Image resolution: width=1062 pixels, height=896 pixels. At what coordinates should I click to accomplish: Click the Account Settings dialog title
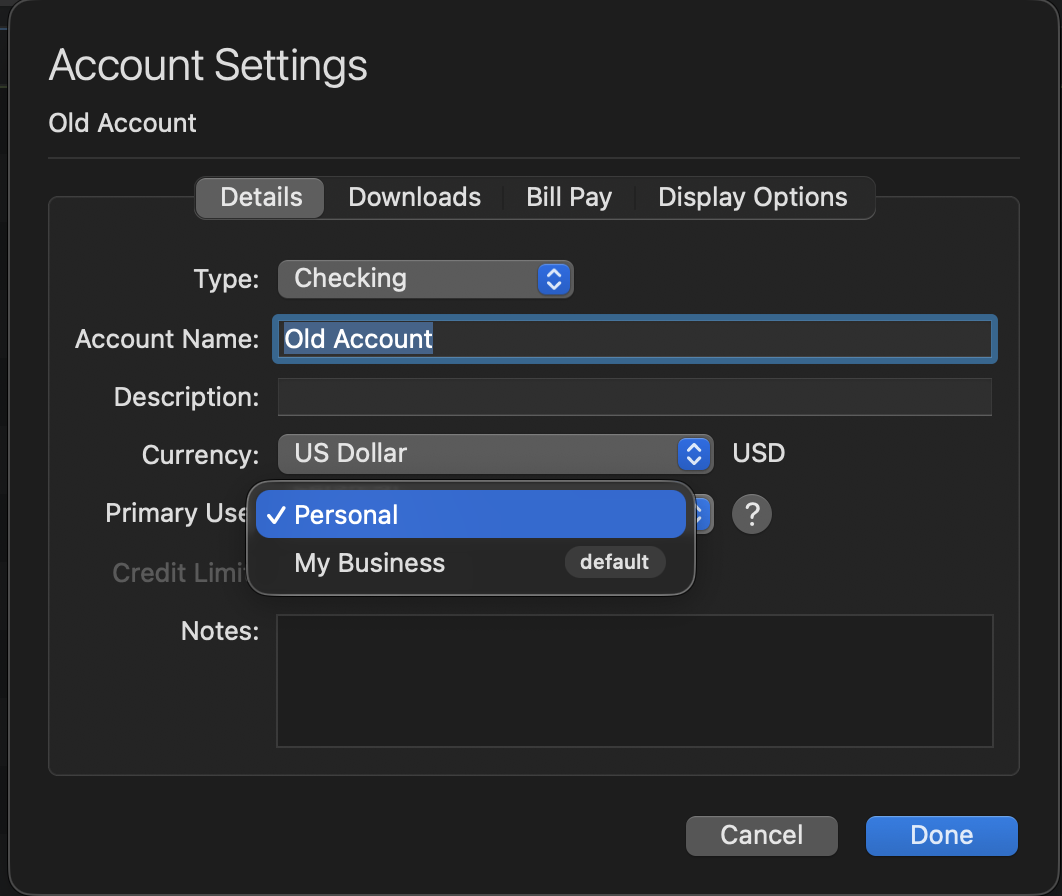208,66
